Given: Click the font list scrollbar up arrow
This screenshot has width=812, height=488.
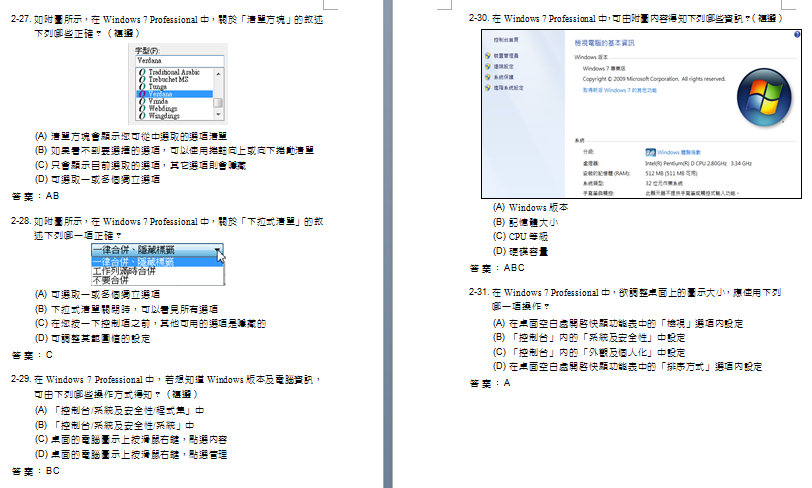Looking at the screenshot, I should click(219, 74).
